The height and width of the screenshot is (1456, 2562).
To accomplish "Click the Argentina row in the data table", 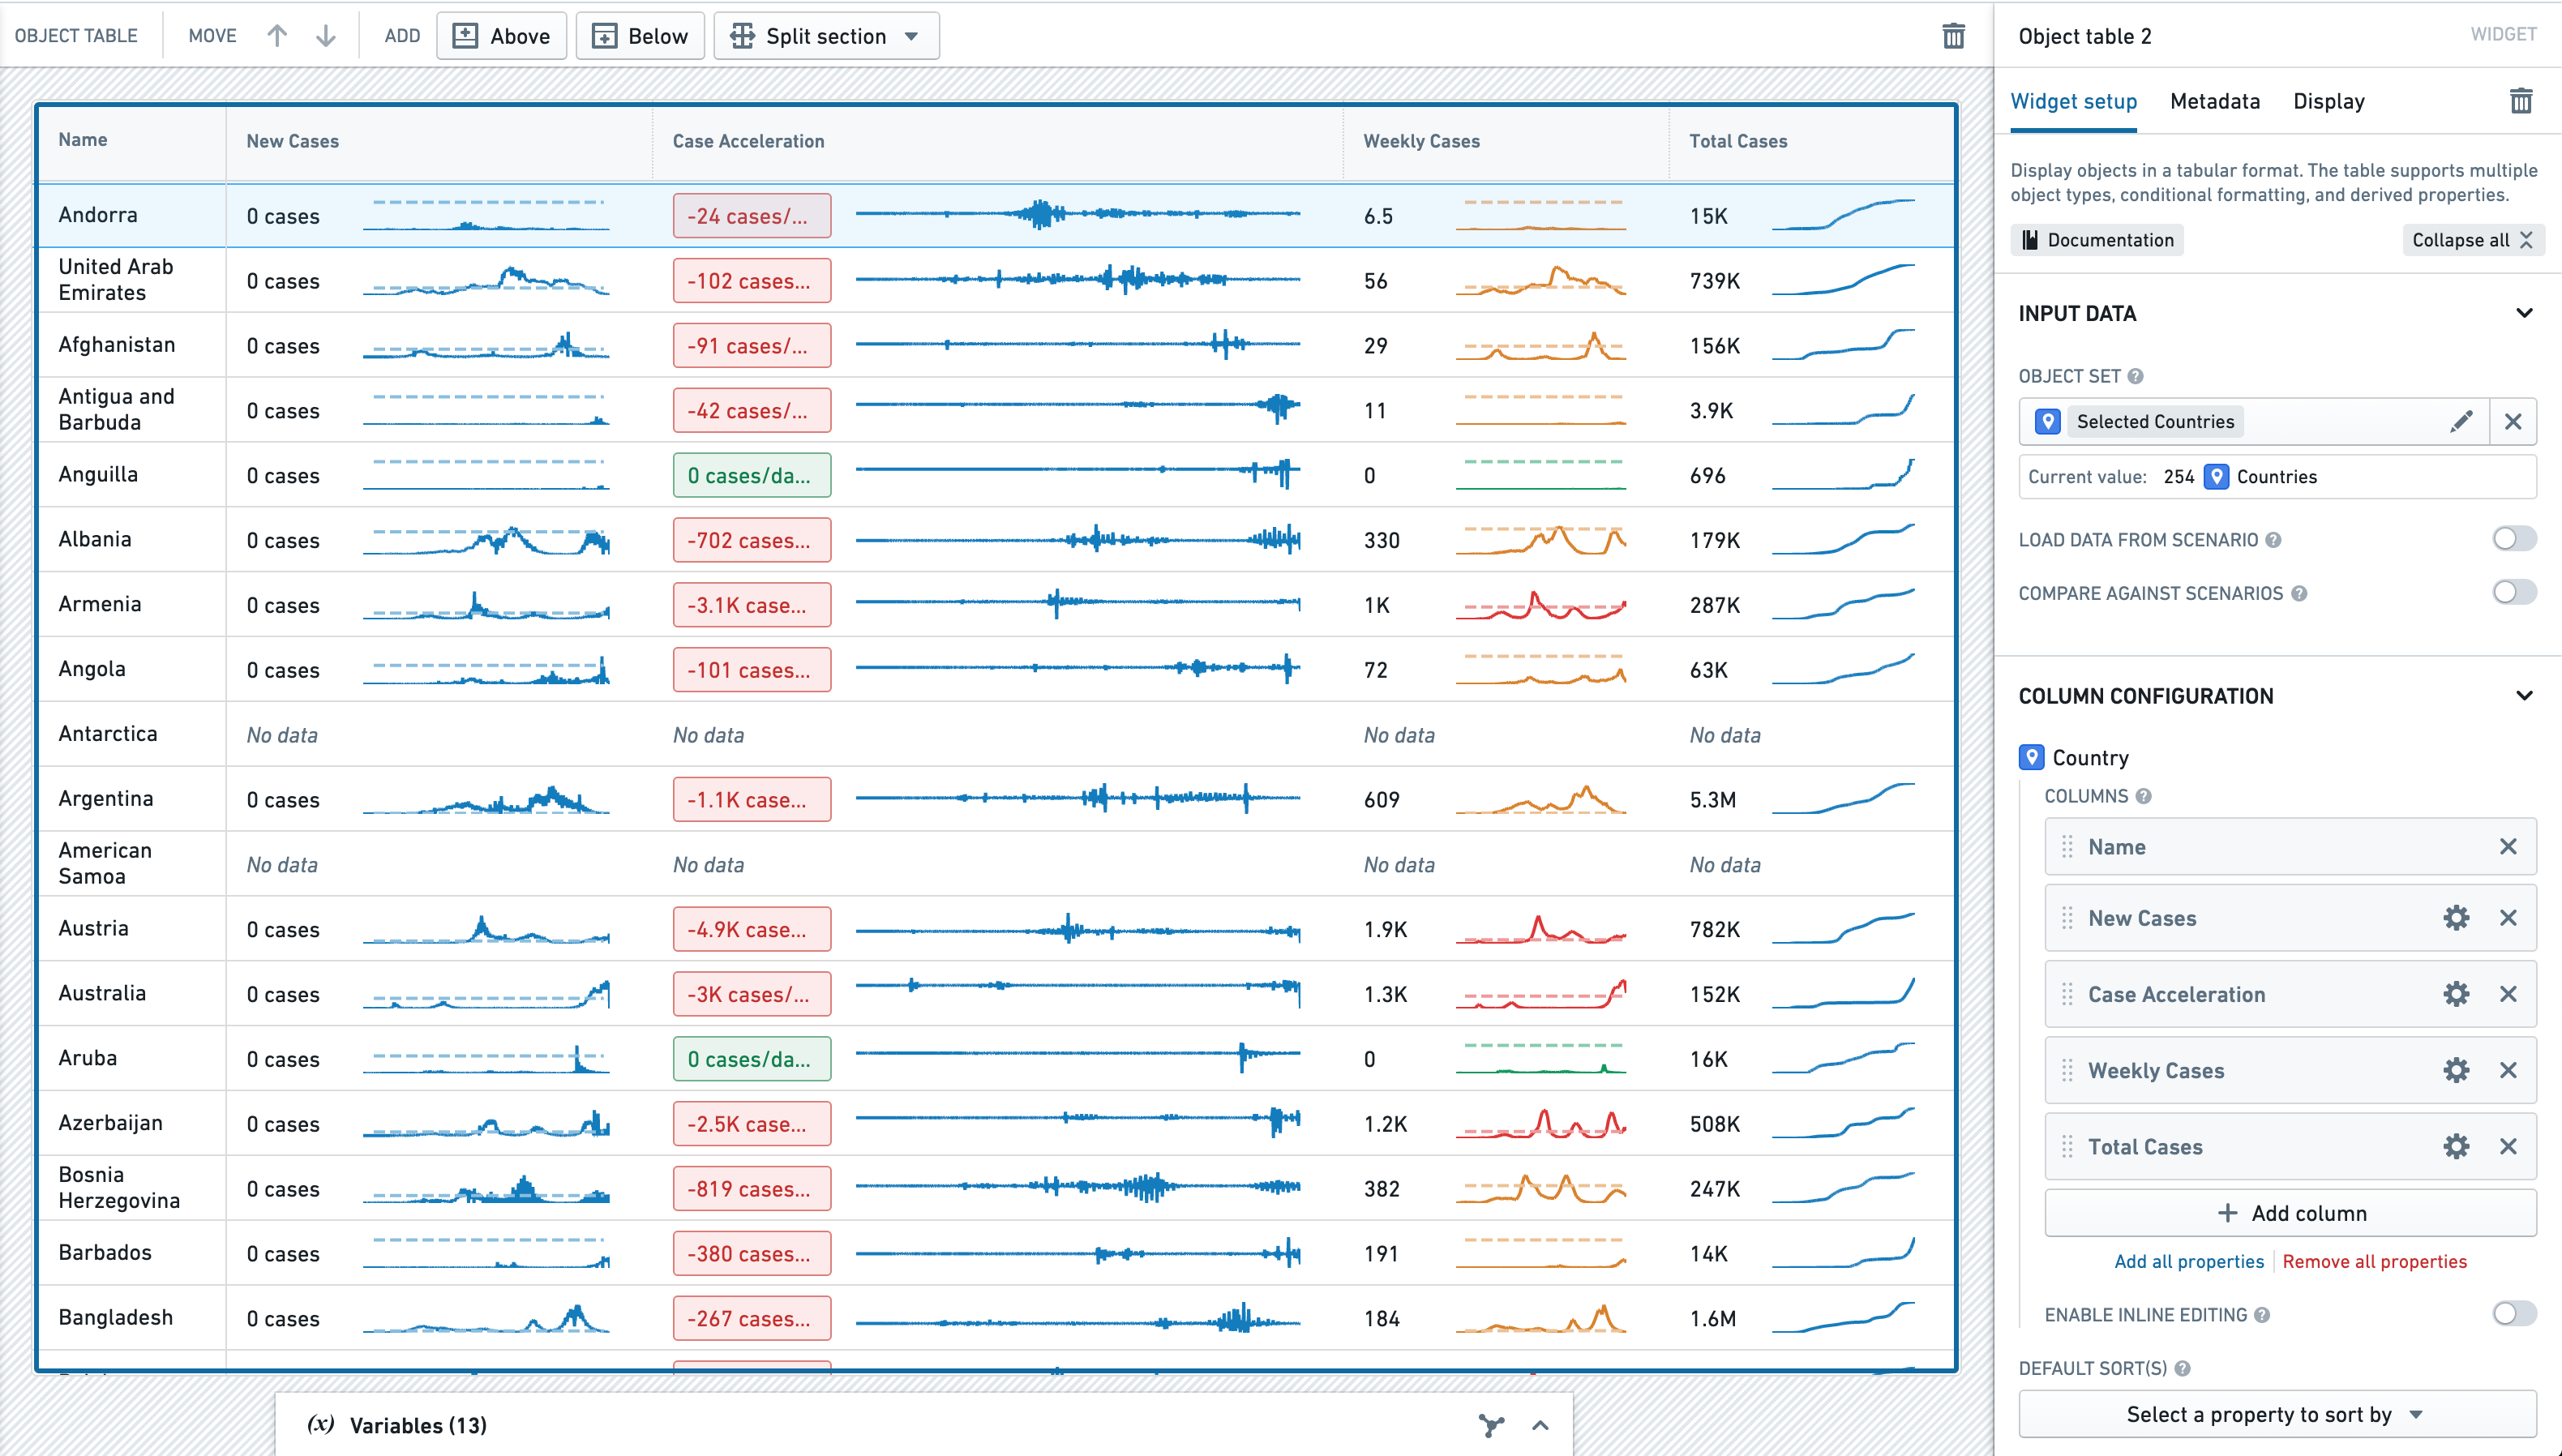I will click(994, 799).
